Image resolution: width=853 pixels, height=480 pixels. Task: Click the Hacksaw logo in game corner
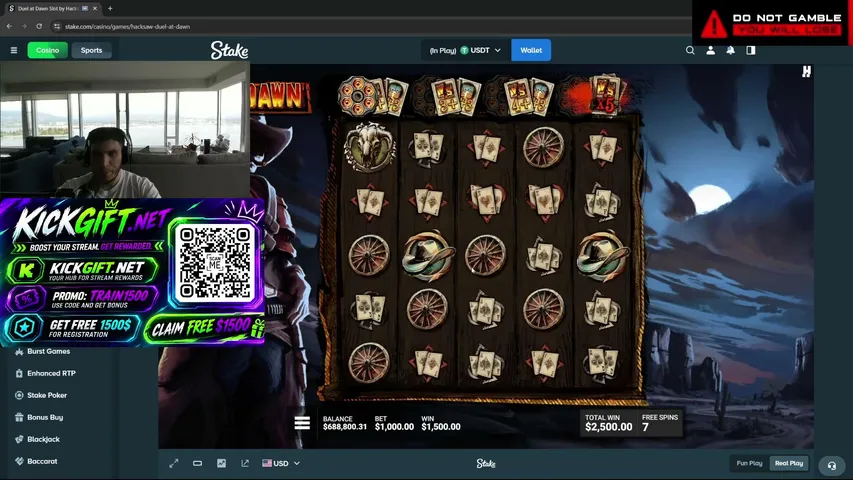point(806,72)
